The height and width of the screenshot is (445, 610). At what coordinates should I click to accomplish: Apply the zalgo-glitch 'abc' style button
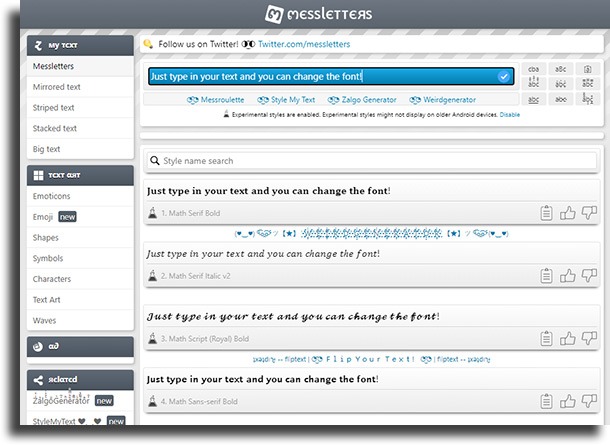pyautogui.click(x=587, y=99)
